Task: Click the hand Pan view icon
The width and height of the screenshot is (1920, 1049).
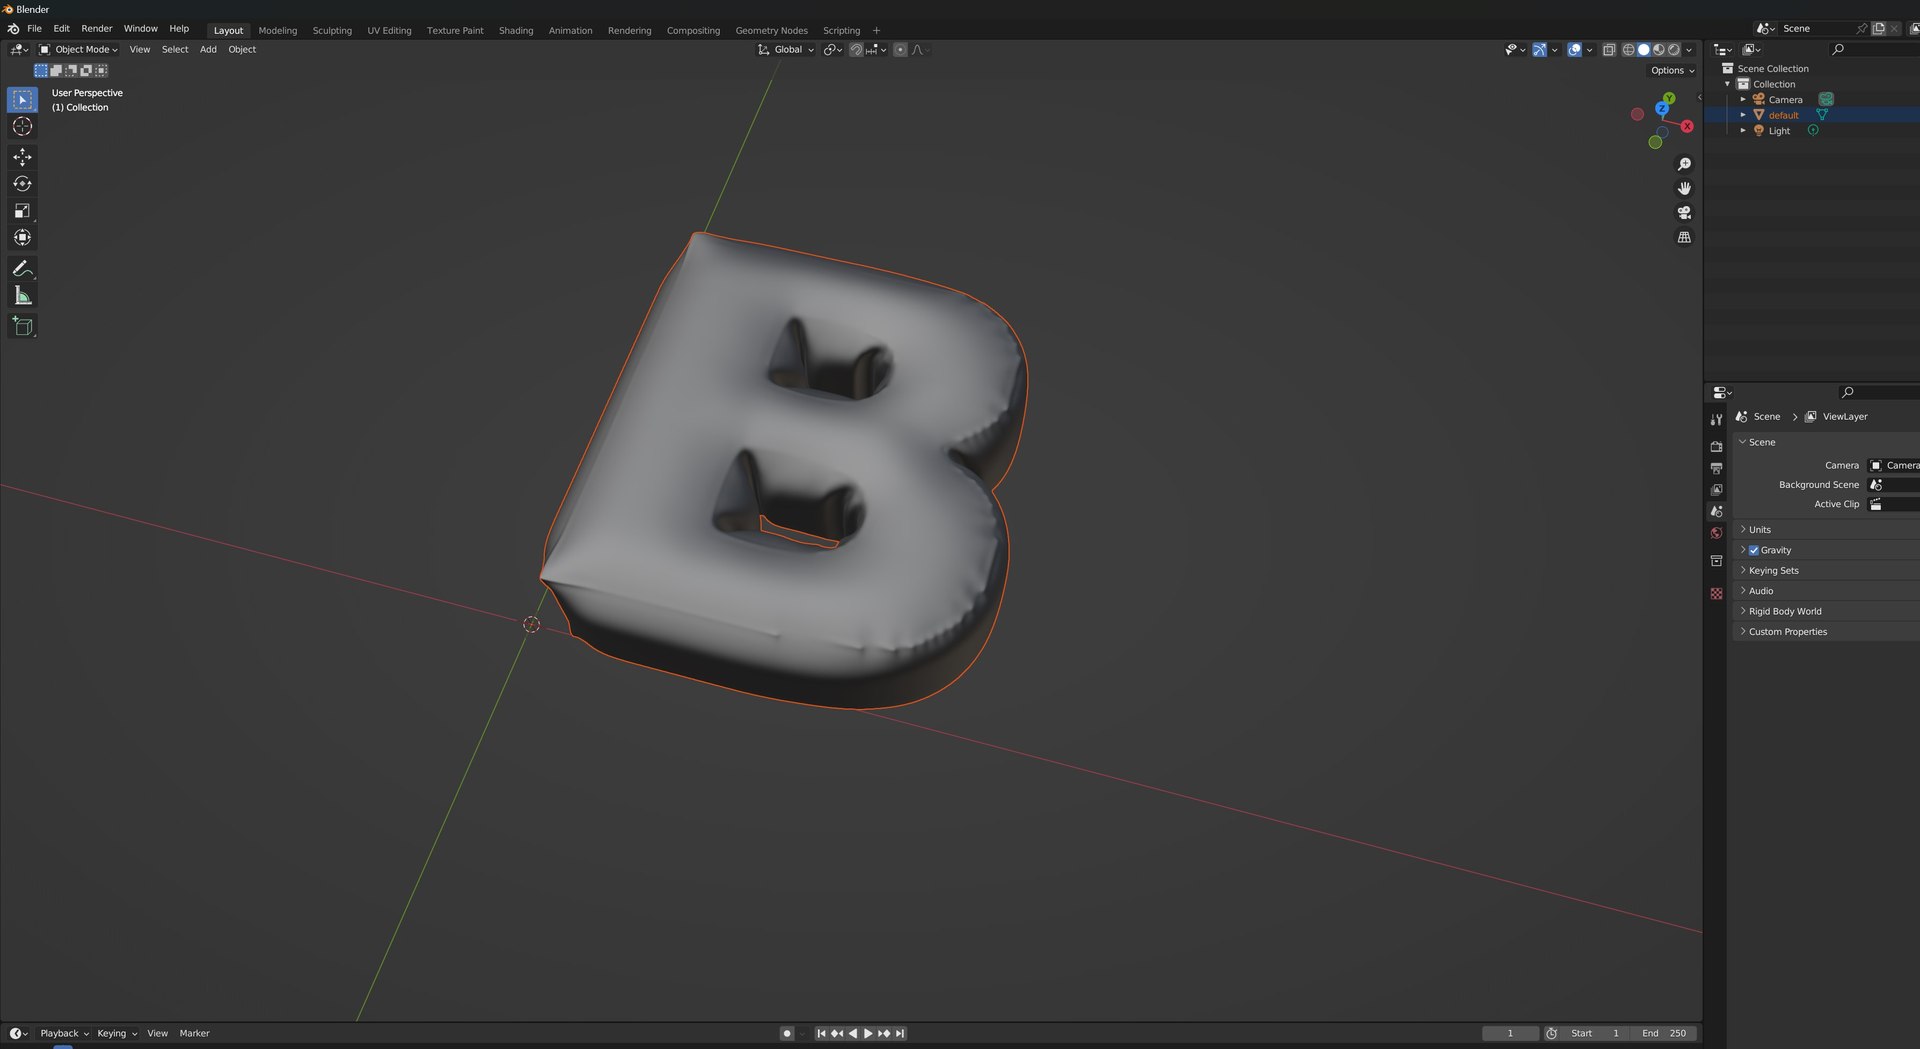Action: [1684, 188]
